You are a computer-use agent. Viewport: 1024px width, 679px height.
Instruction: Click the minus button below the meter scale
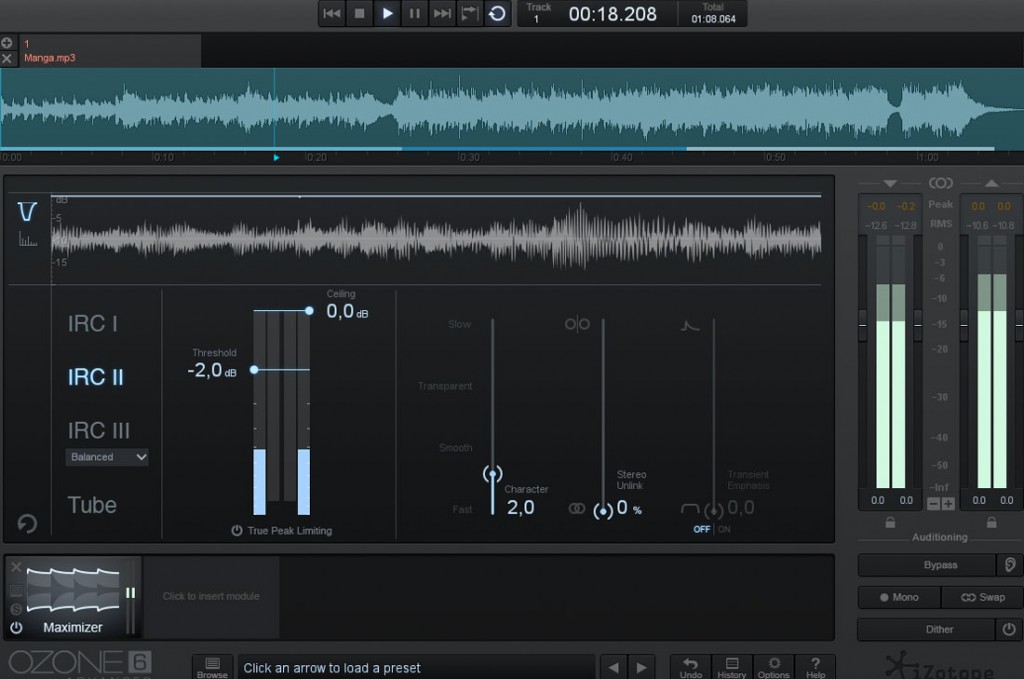[933, 504]
